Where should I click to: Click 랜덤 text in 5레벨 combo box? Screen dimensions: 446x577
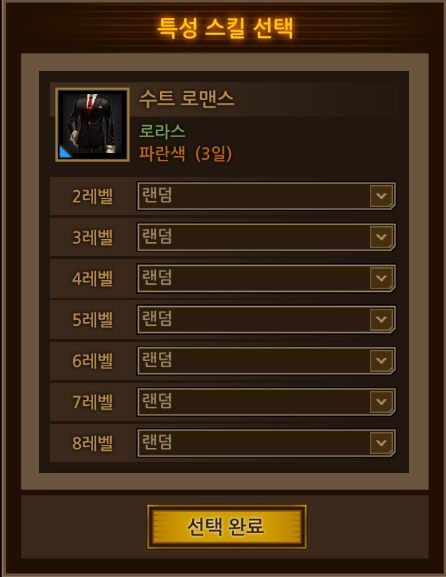point(157,319)
